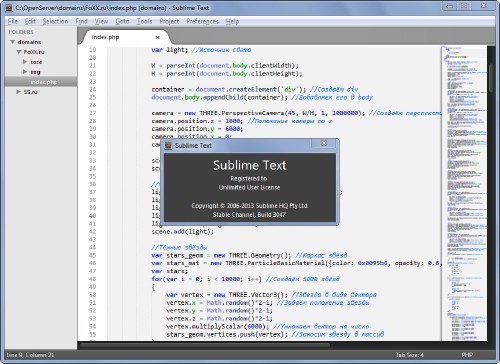Click the app icon in main title bar
This screenshot has width=500, height=364.
pos(9,7)
